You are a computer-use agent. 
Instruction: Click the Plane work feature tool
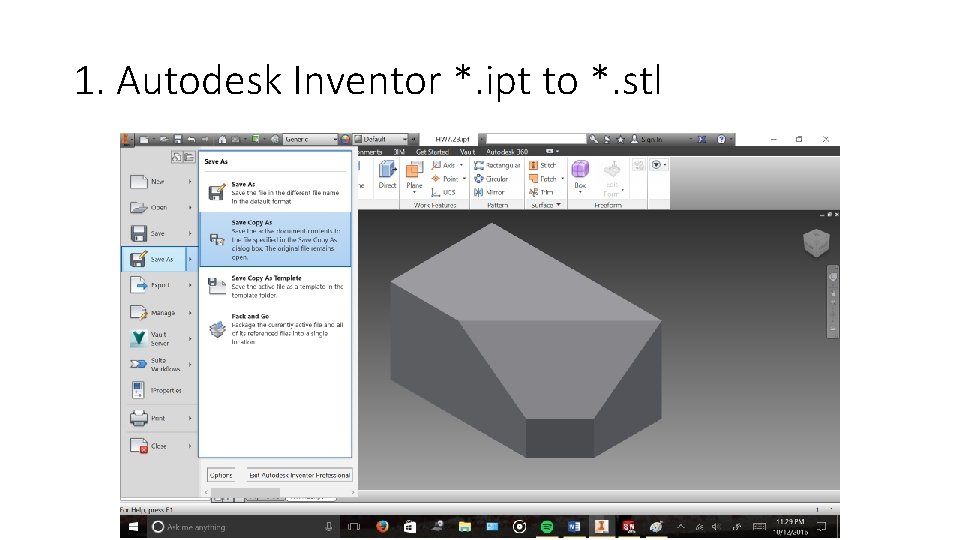(414, 176)
